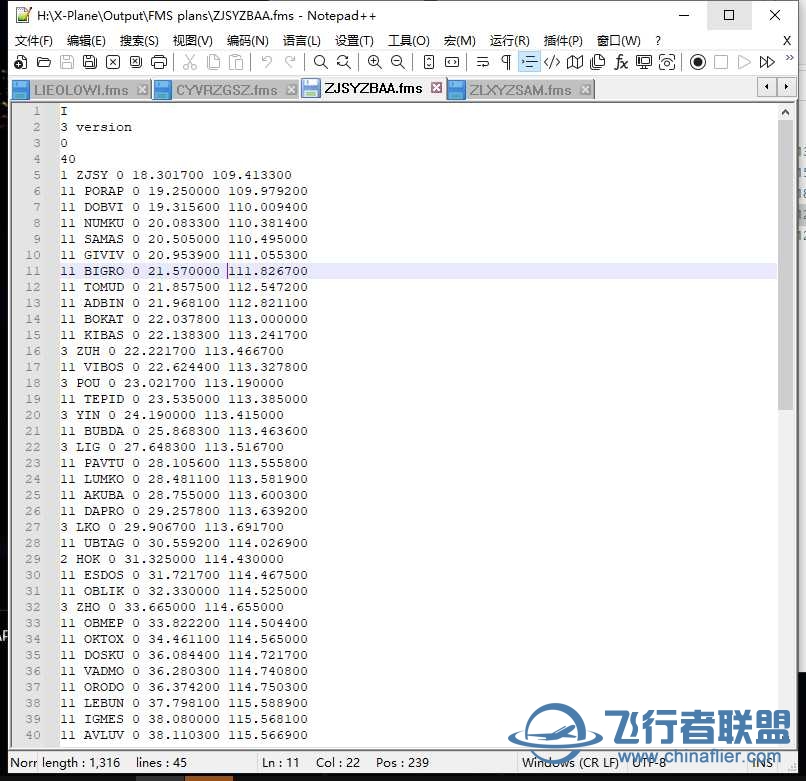The height and width of the screenshot is (781, 806).
Task: Open the 语言(L) menu
Action: (x=302, y=41)
